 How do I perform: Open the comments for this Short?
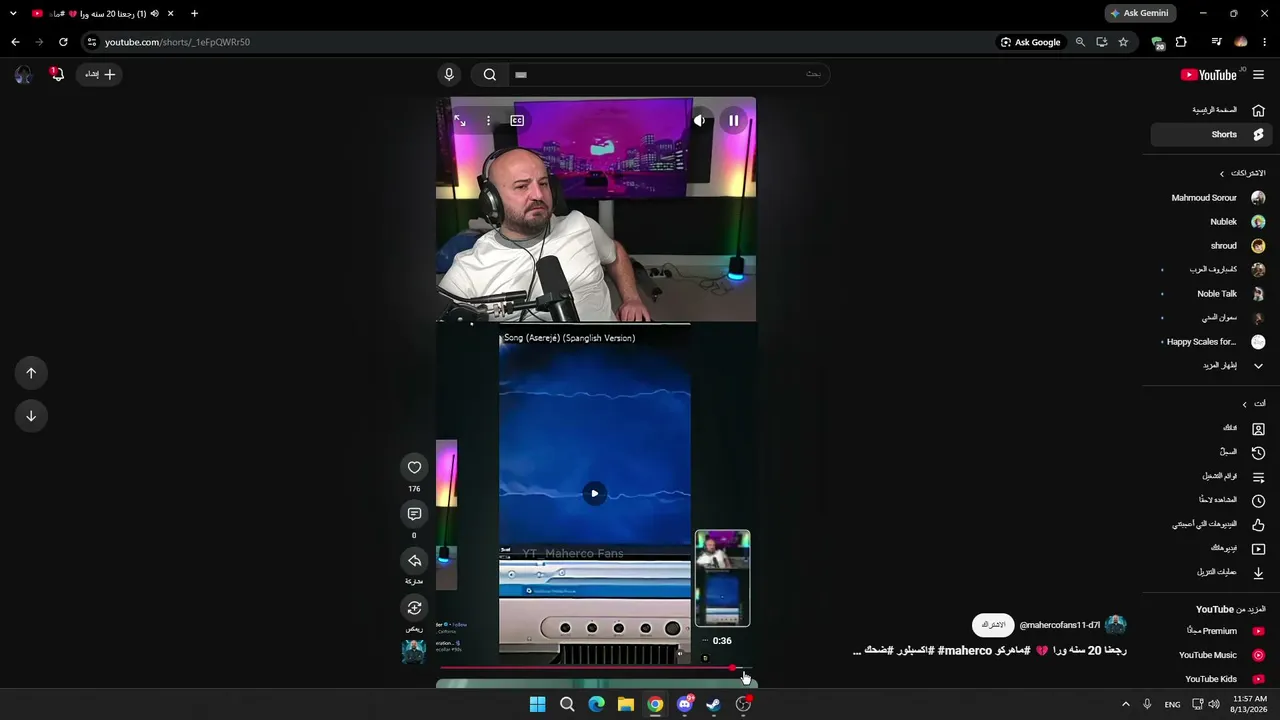(x=414, y=514)
